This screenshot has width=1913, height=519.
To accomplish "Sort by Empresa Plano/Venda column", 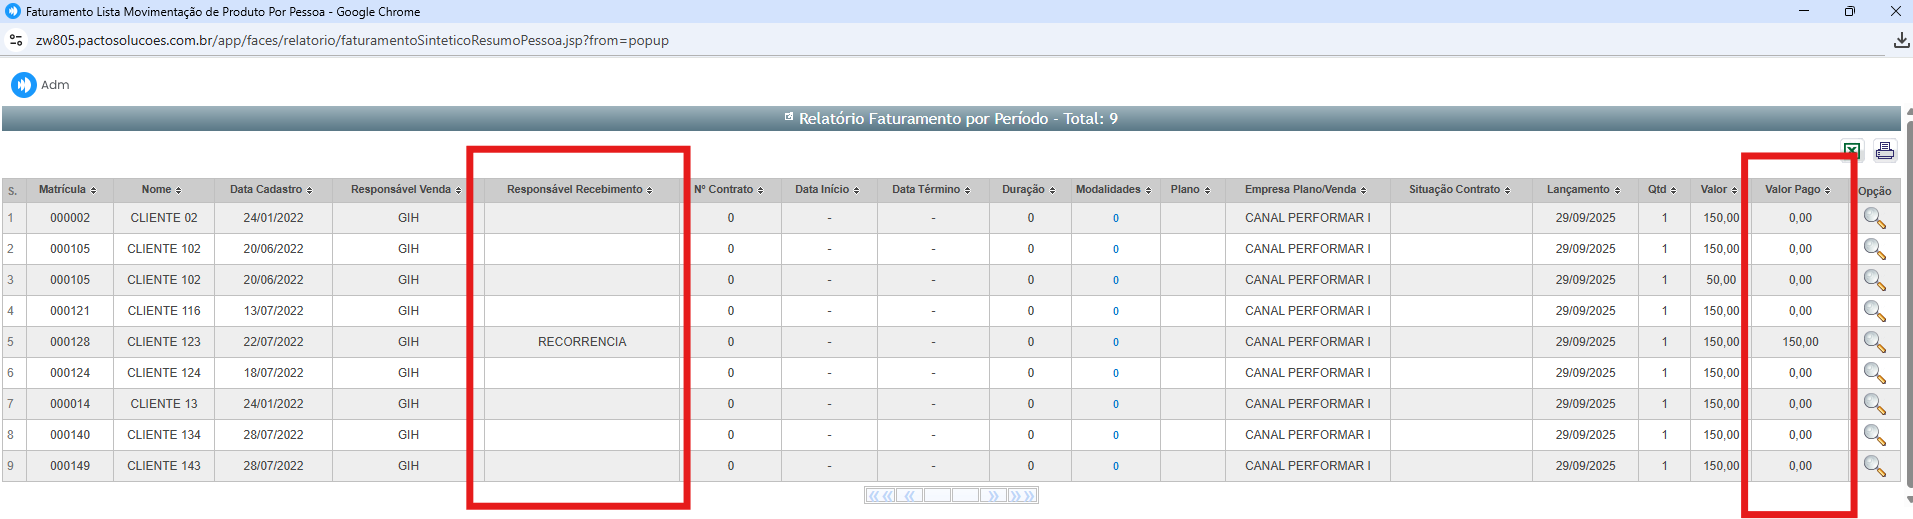I will 1305,190.
